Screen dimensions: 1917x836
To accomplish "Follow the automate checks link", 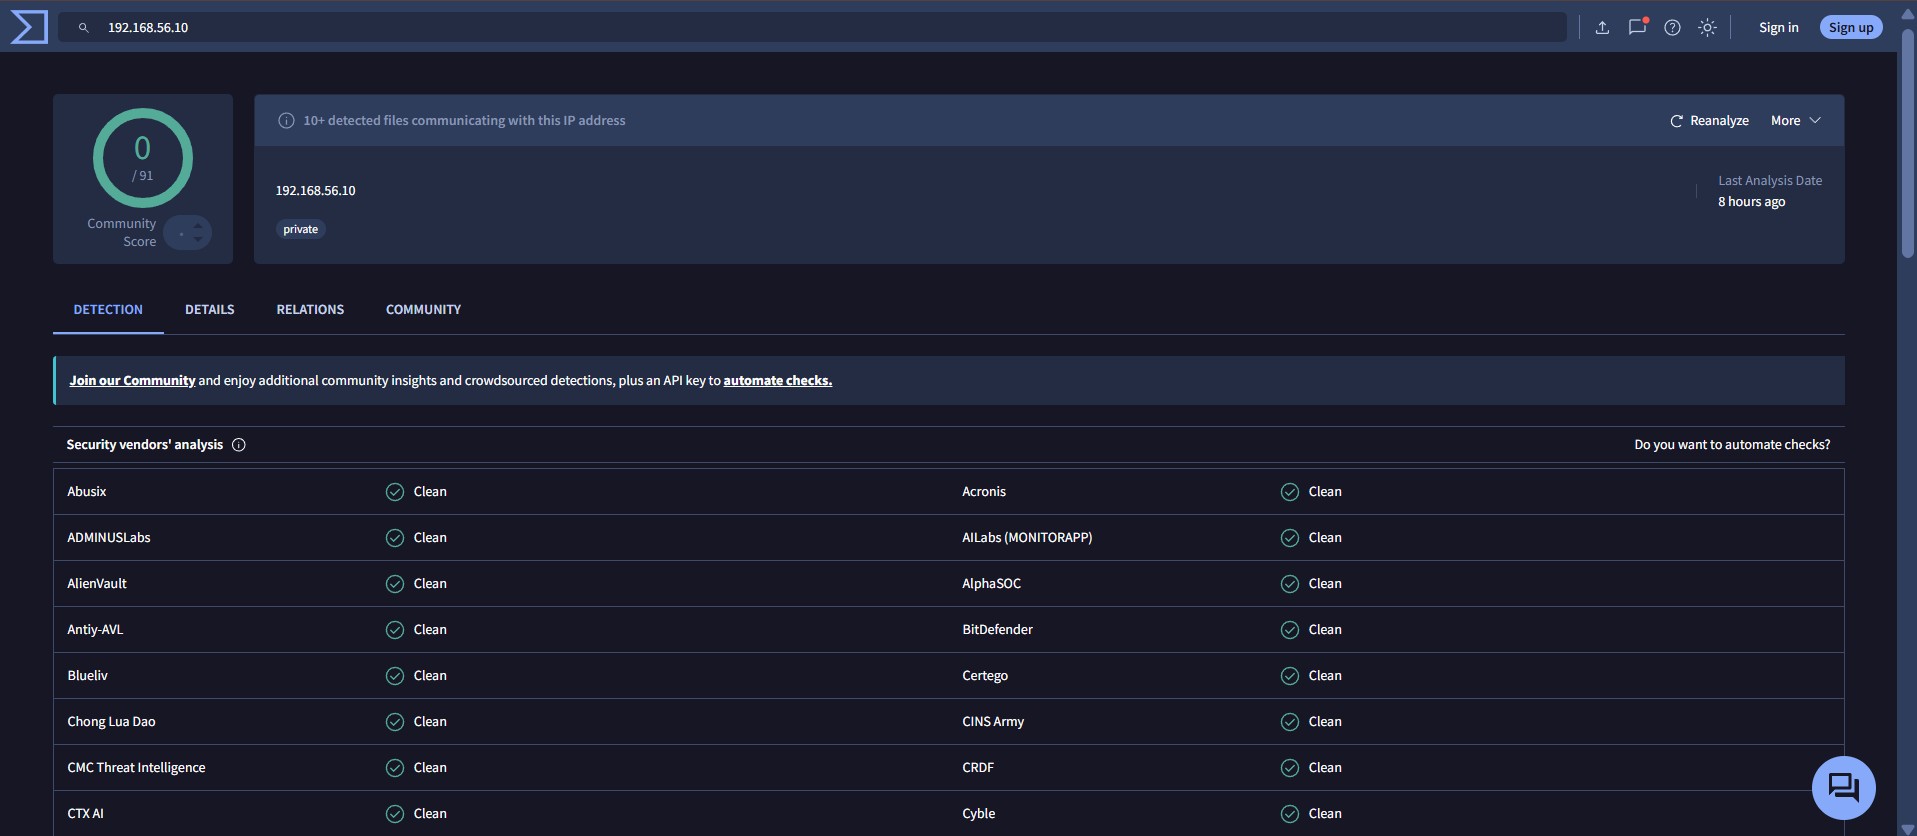I will [x=778, y=381].
